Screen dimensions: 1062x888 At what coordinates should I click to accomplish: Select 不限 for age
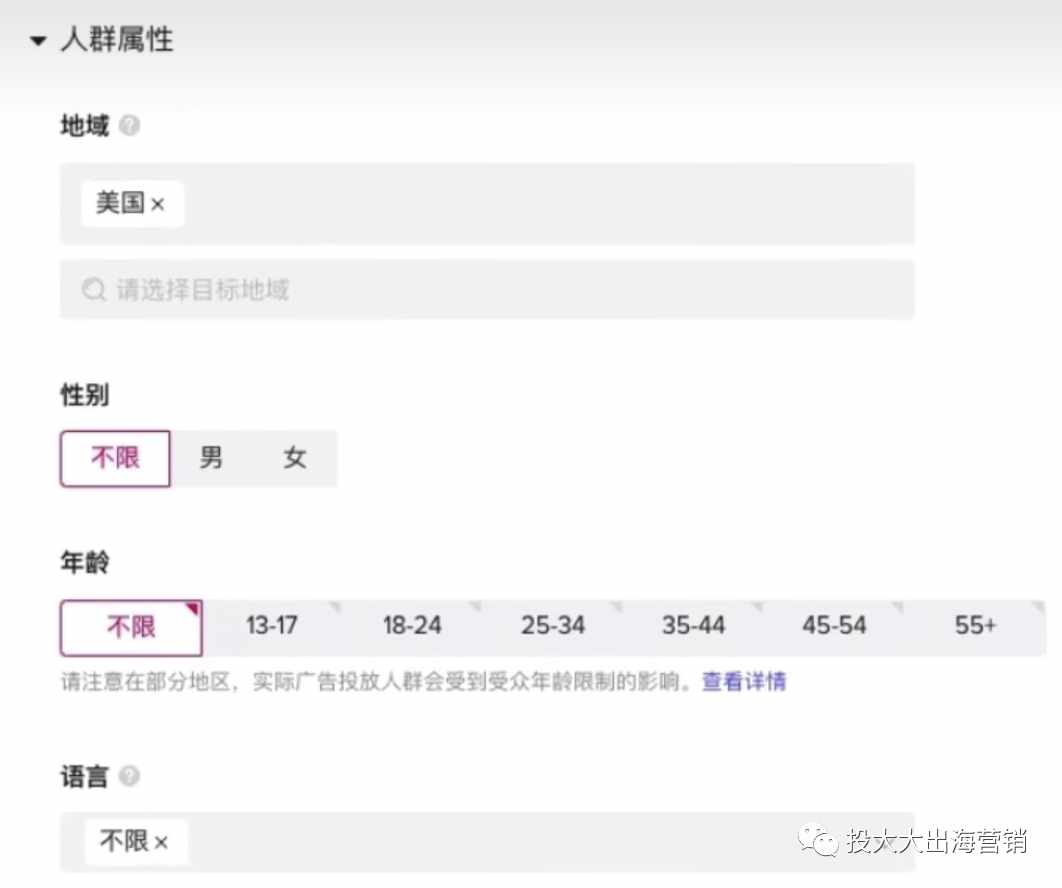131,627
